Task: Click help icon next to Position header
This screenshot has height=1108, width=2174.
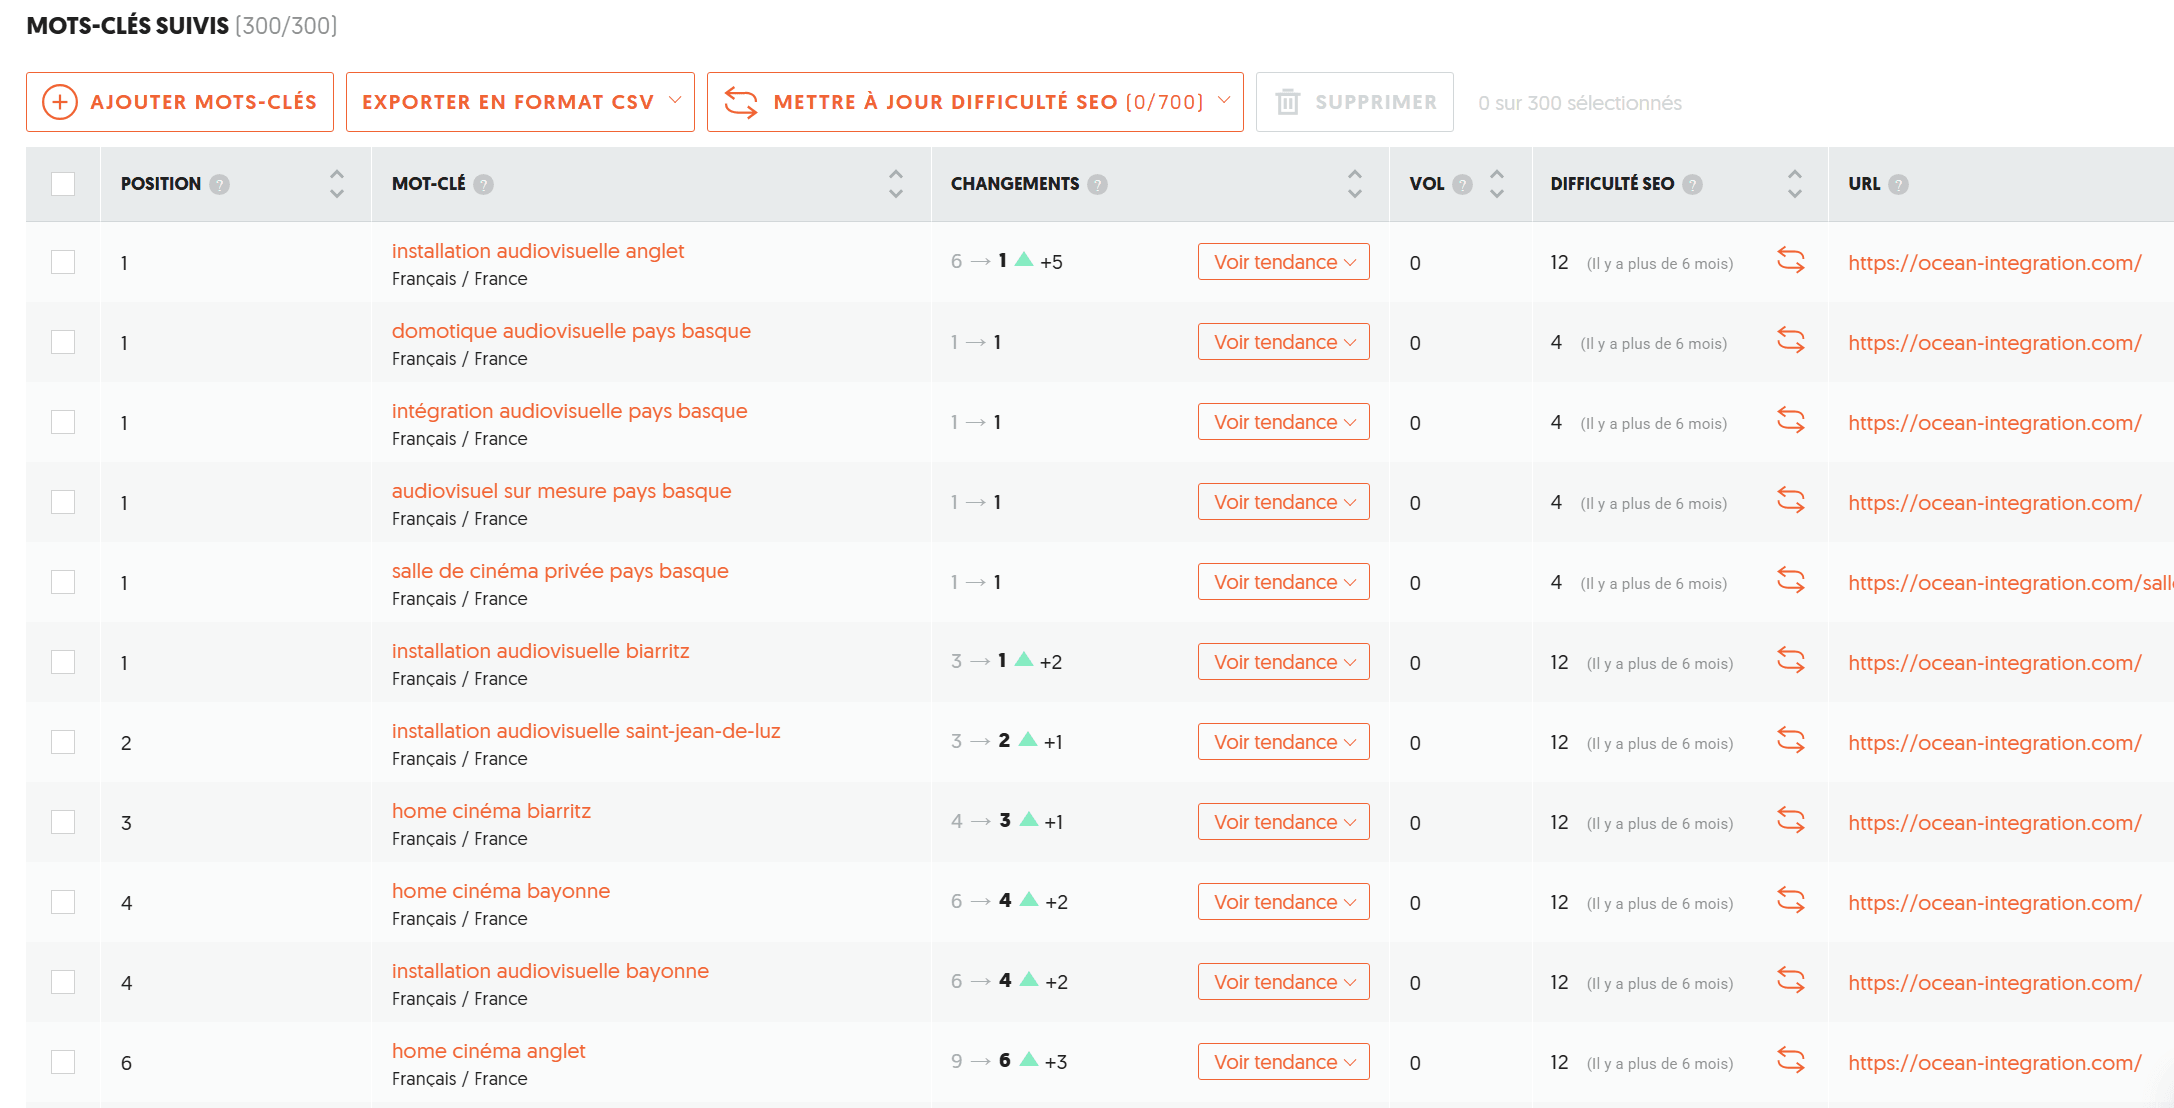Action: 220,184
